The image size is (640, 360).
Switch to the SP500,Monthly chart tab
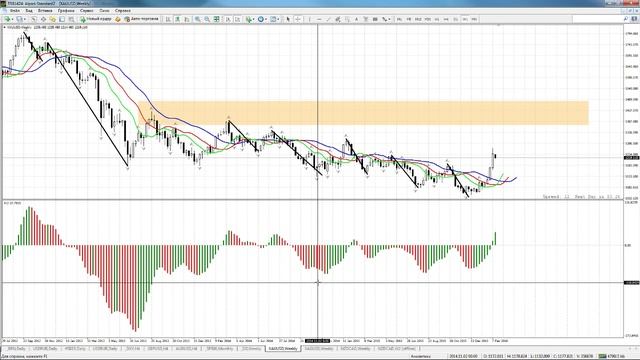221,349
